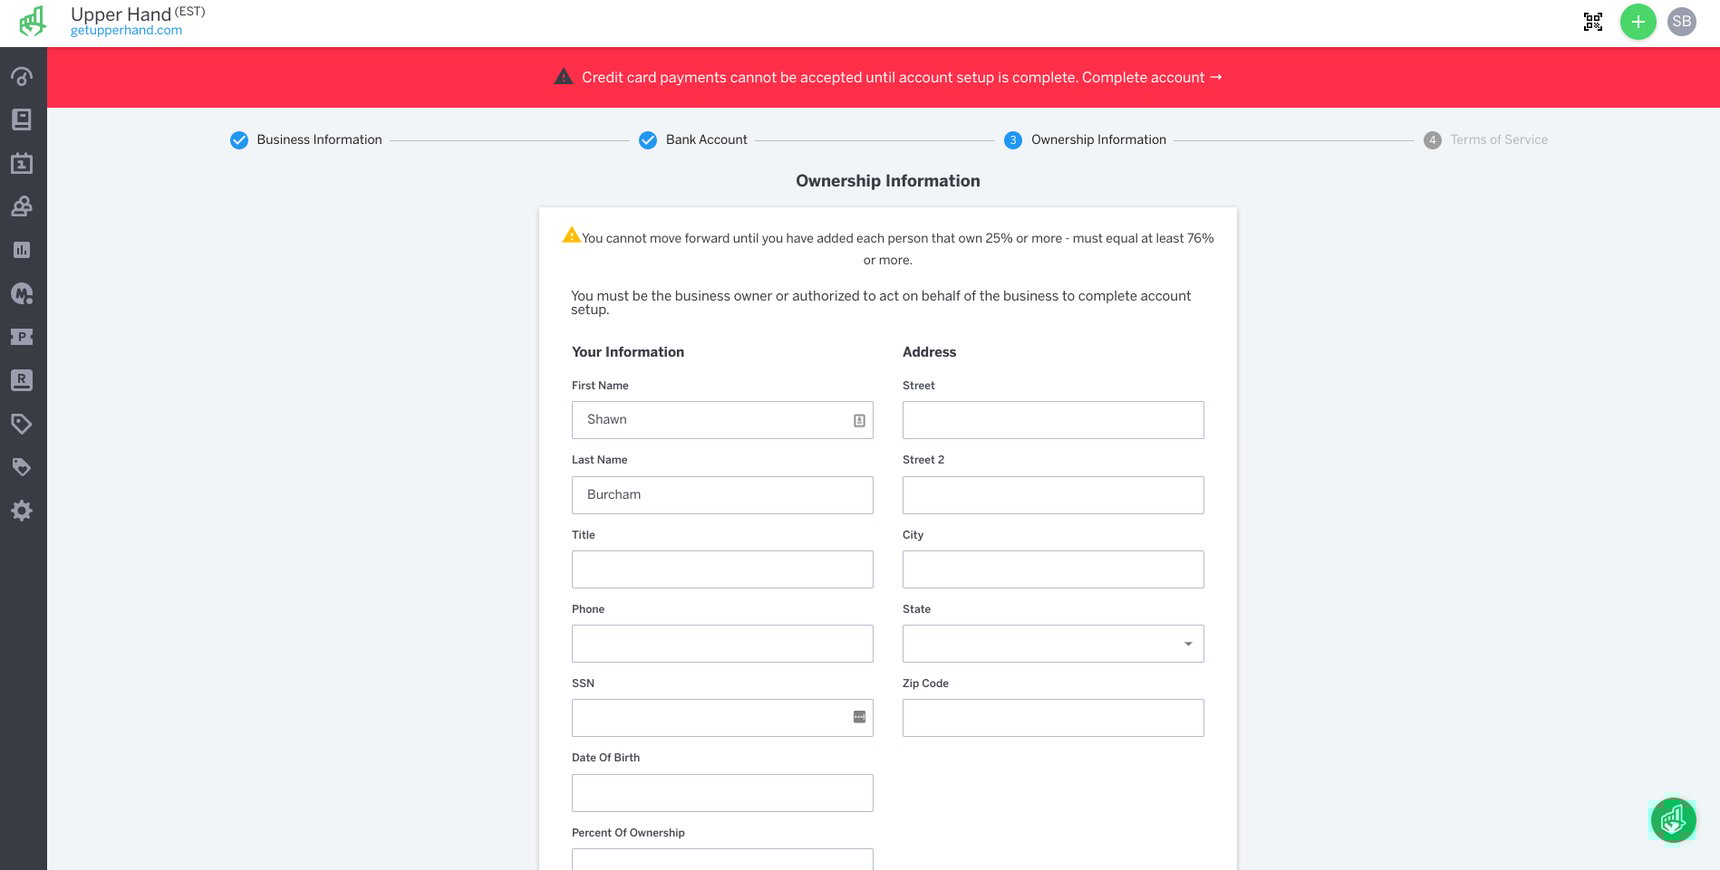Click the ticket icon in the sidebar
The height and width of the screenshot is (870, 1720).
tap(21, 337)
